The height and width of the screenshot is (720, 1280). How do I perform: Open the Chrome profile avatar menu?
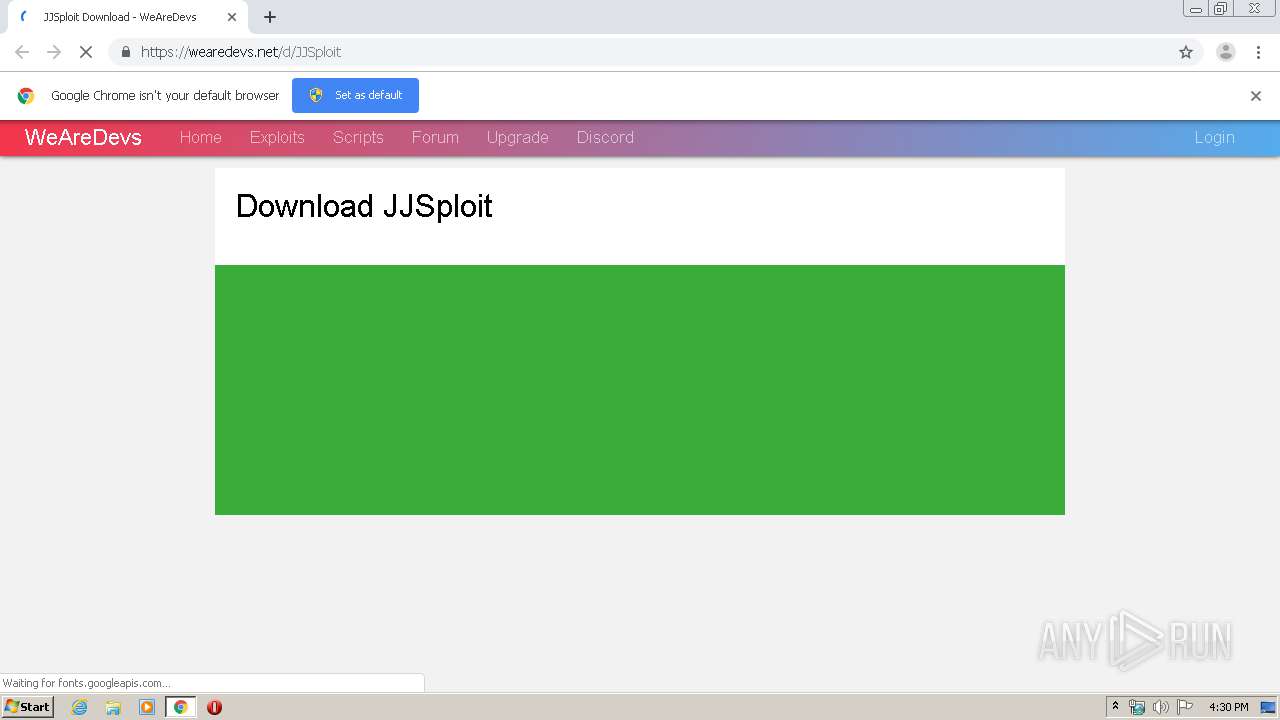tap(1226, 52)
